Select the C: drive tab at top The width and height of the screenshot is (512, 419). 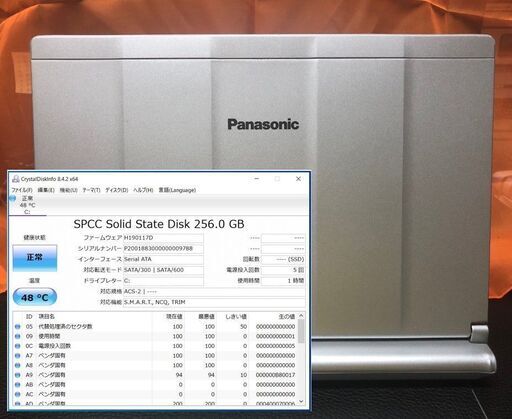point(27,205)
